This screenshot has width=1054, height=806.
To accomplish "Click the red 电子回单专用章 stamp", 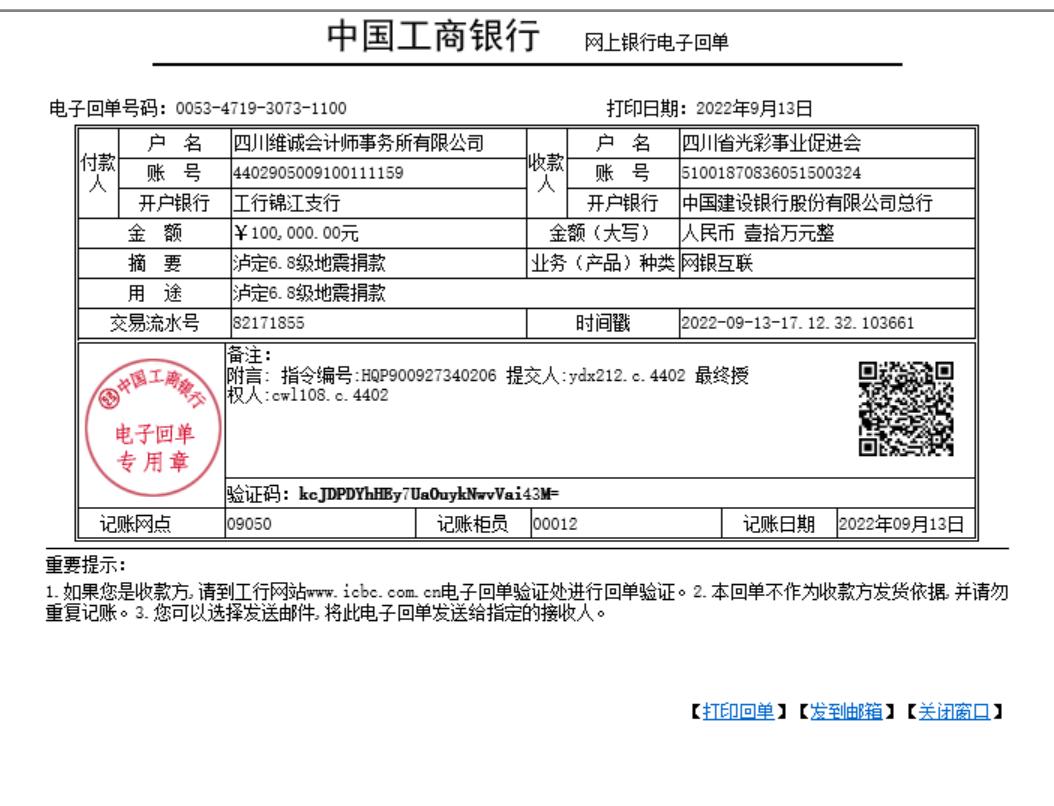I will tap(153, 428).
